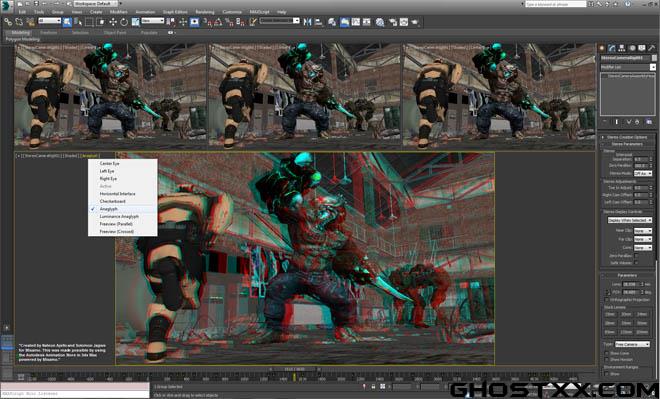This screenshot has height=399, width=660.
Task: Open the Modifier List dropdown
Action: pyautogui.click(x=628, y=67)
